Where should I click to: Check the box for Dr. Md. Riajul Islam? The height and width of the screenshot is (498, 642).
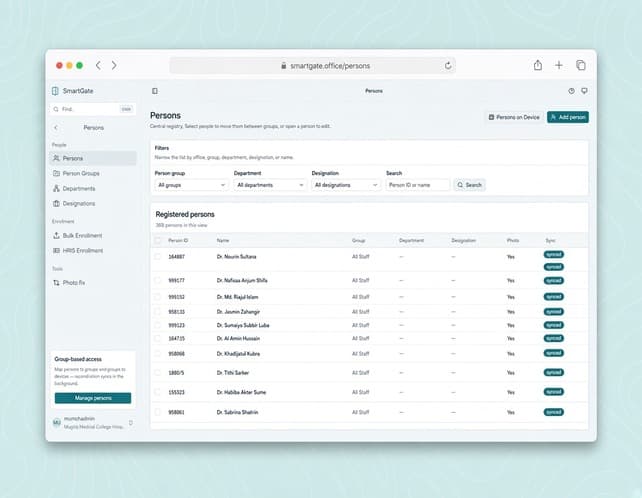pyautogui.click(x=158, y=297)
